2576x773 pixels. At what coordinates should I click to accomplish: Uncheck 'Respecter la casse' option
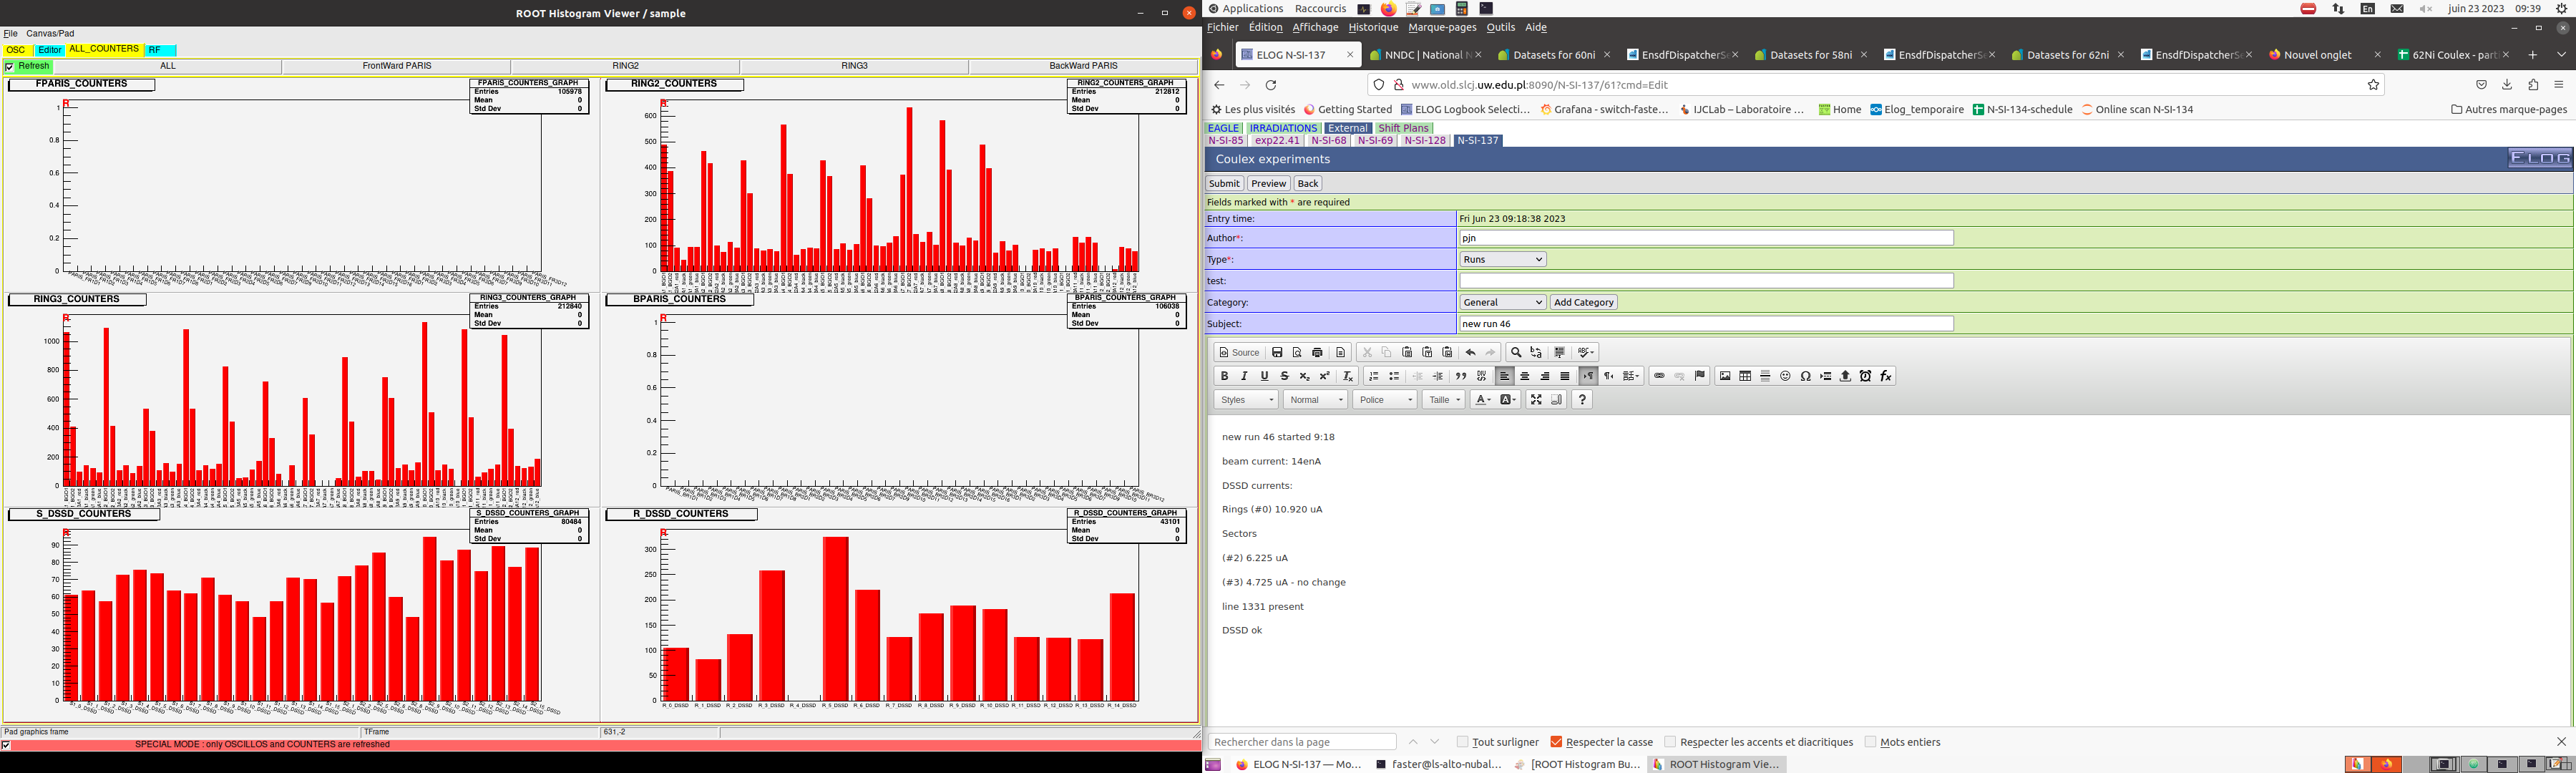tap(1556, 742)
